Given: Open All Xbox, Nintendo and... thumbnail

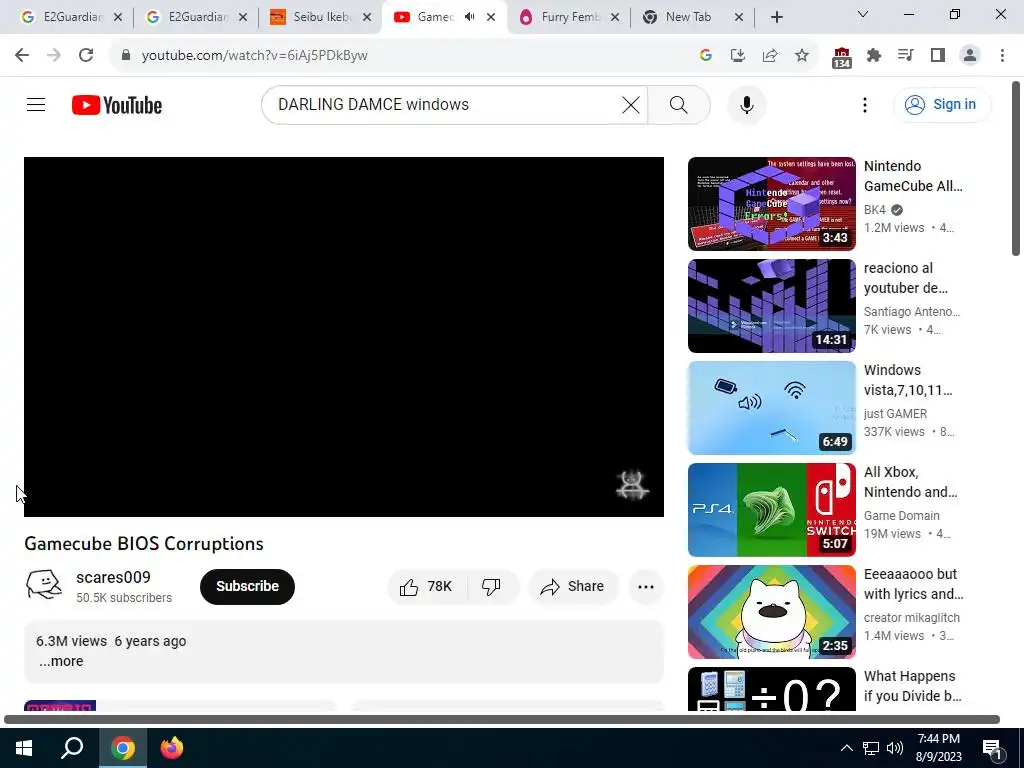Looking at the screenshot, I should click(771, 509).
